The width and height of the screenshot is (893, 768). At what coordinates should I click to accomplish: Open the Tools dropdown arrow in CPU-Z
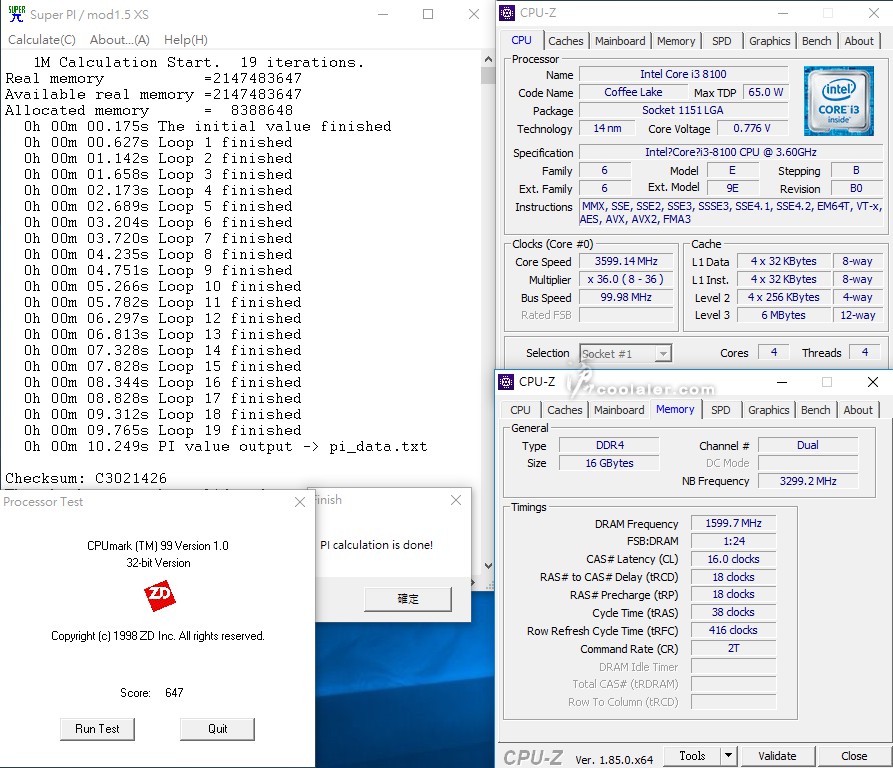click(x=728, y=756)
